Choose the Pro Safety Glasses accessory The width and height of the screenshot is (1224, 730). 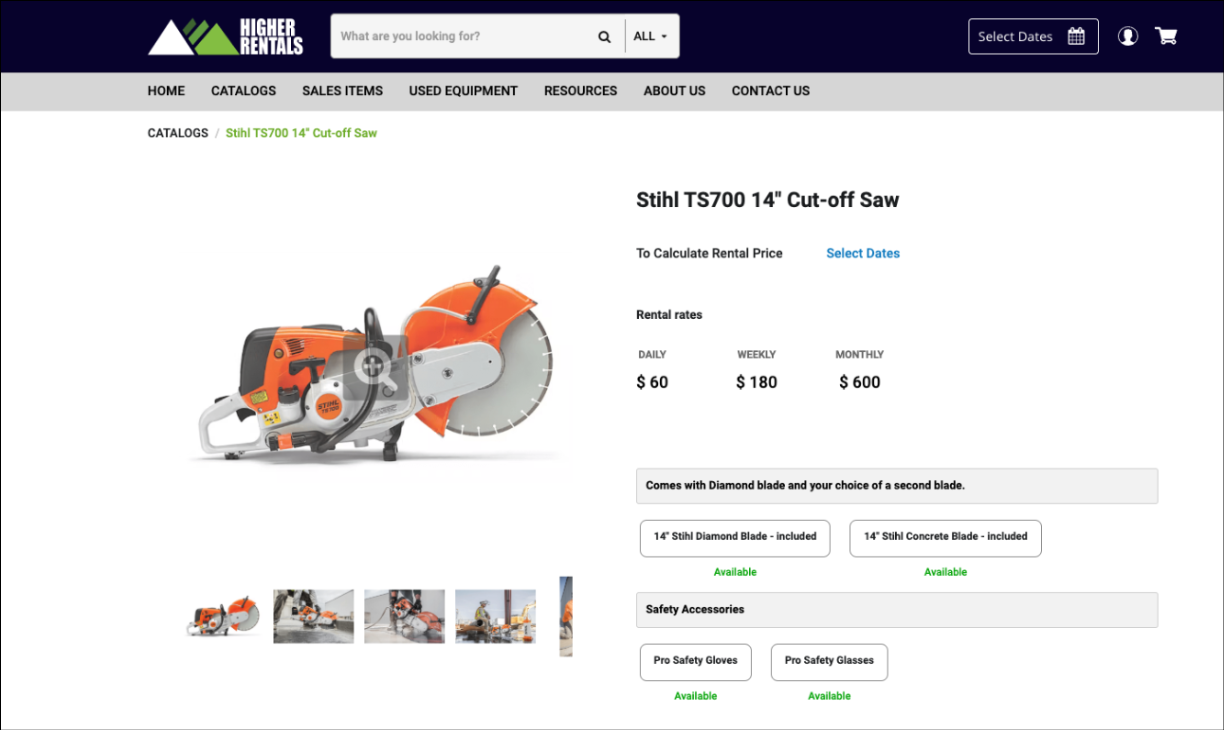point(829,661)
